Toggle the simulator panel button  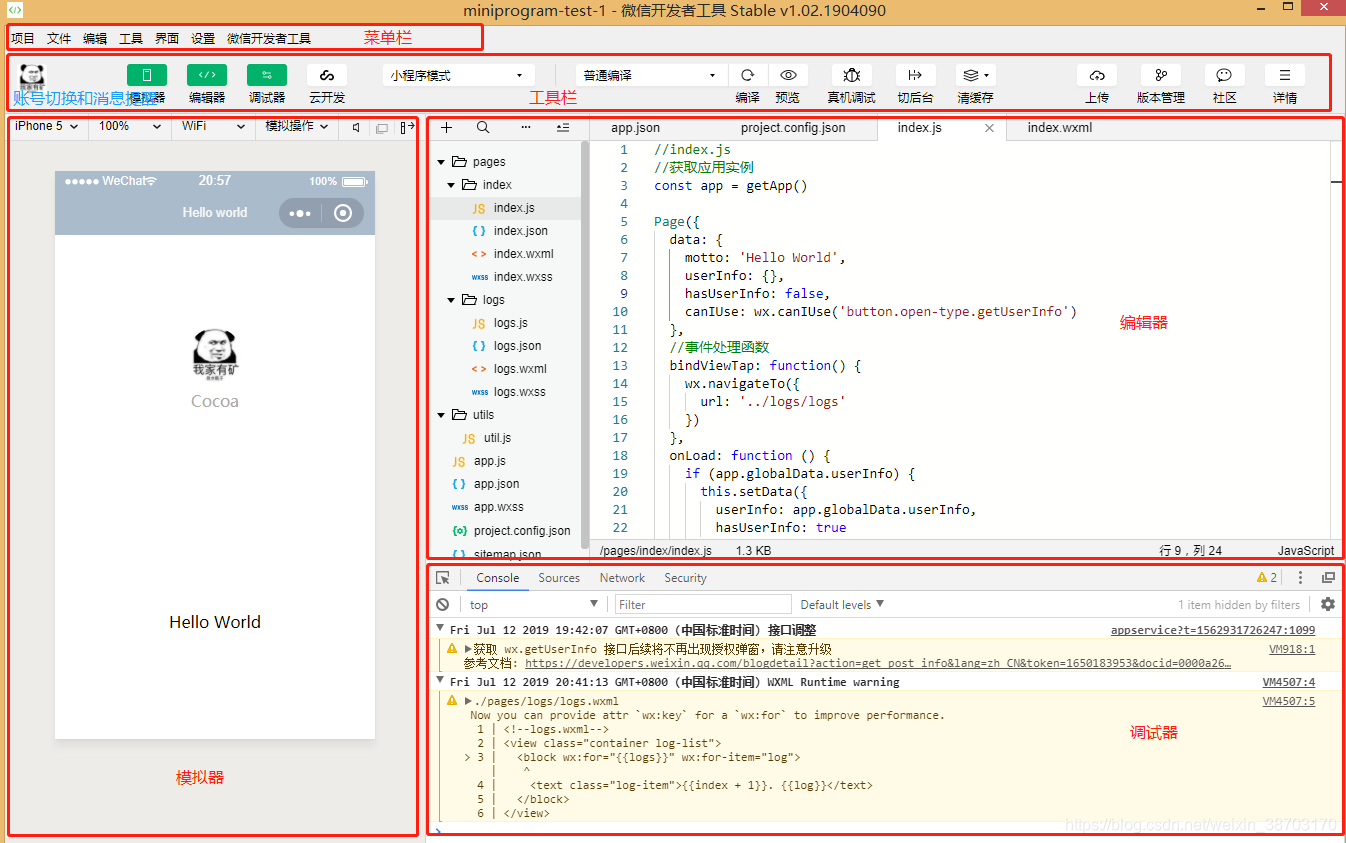pos(147,75)
